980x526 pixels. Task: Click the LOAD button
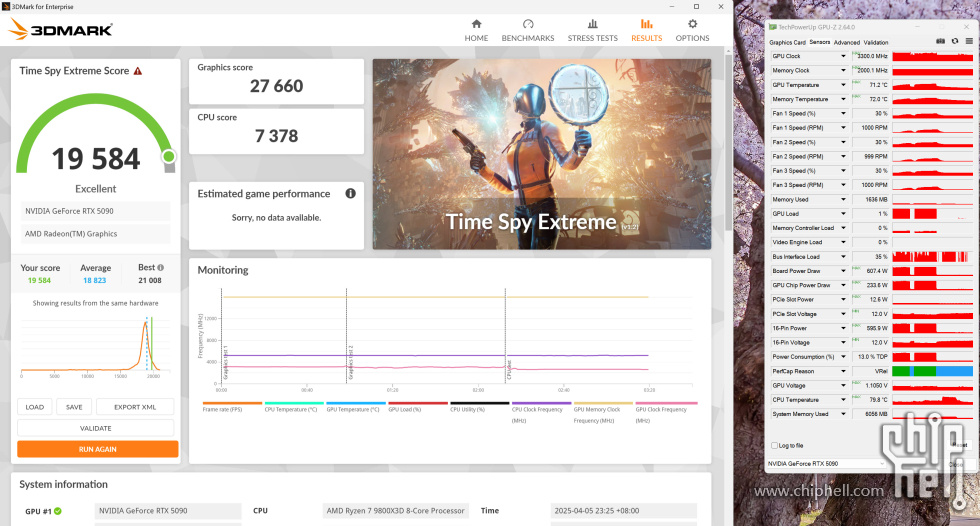(x=34, y=407)
